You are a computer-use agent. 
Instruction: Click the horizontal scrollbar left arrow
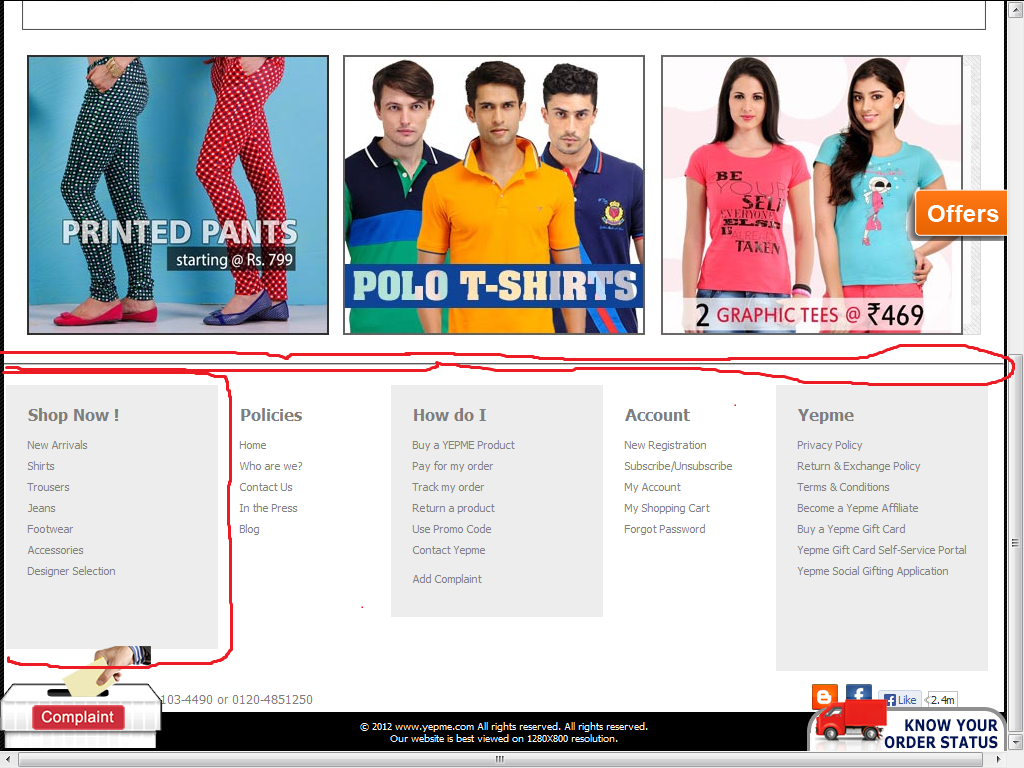[x=7, y=760]
